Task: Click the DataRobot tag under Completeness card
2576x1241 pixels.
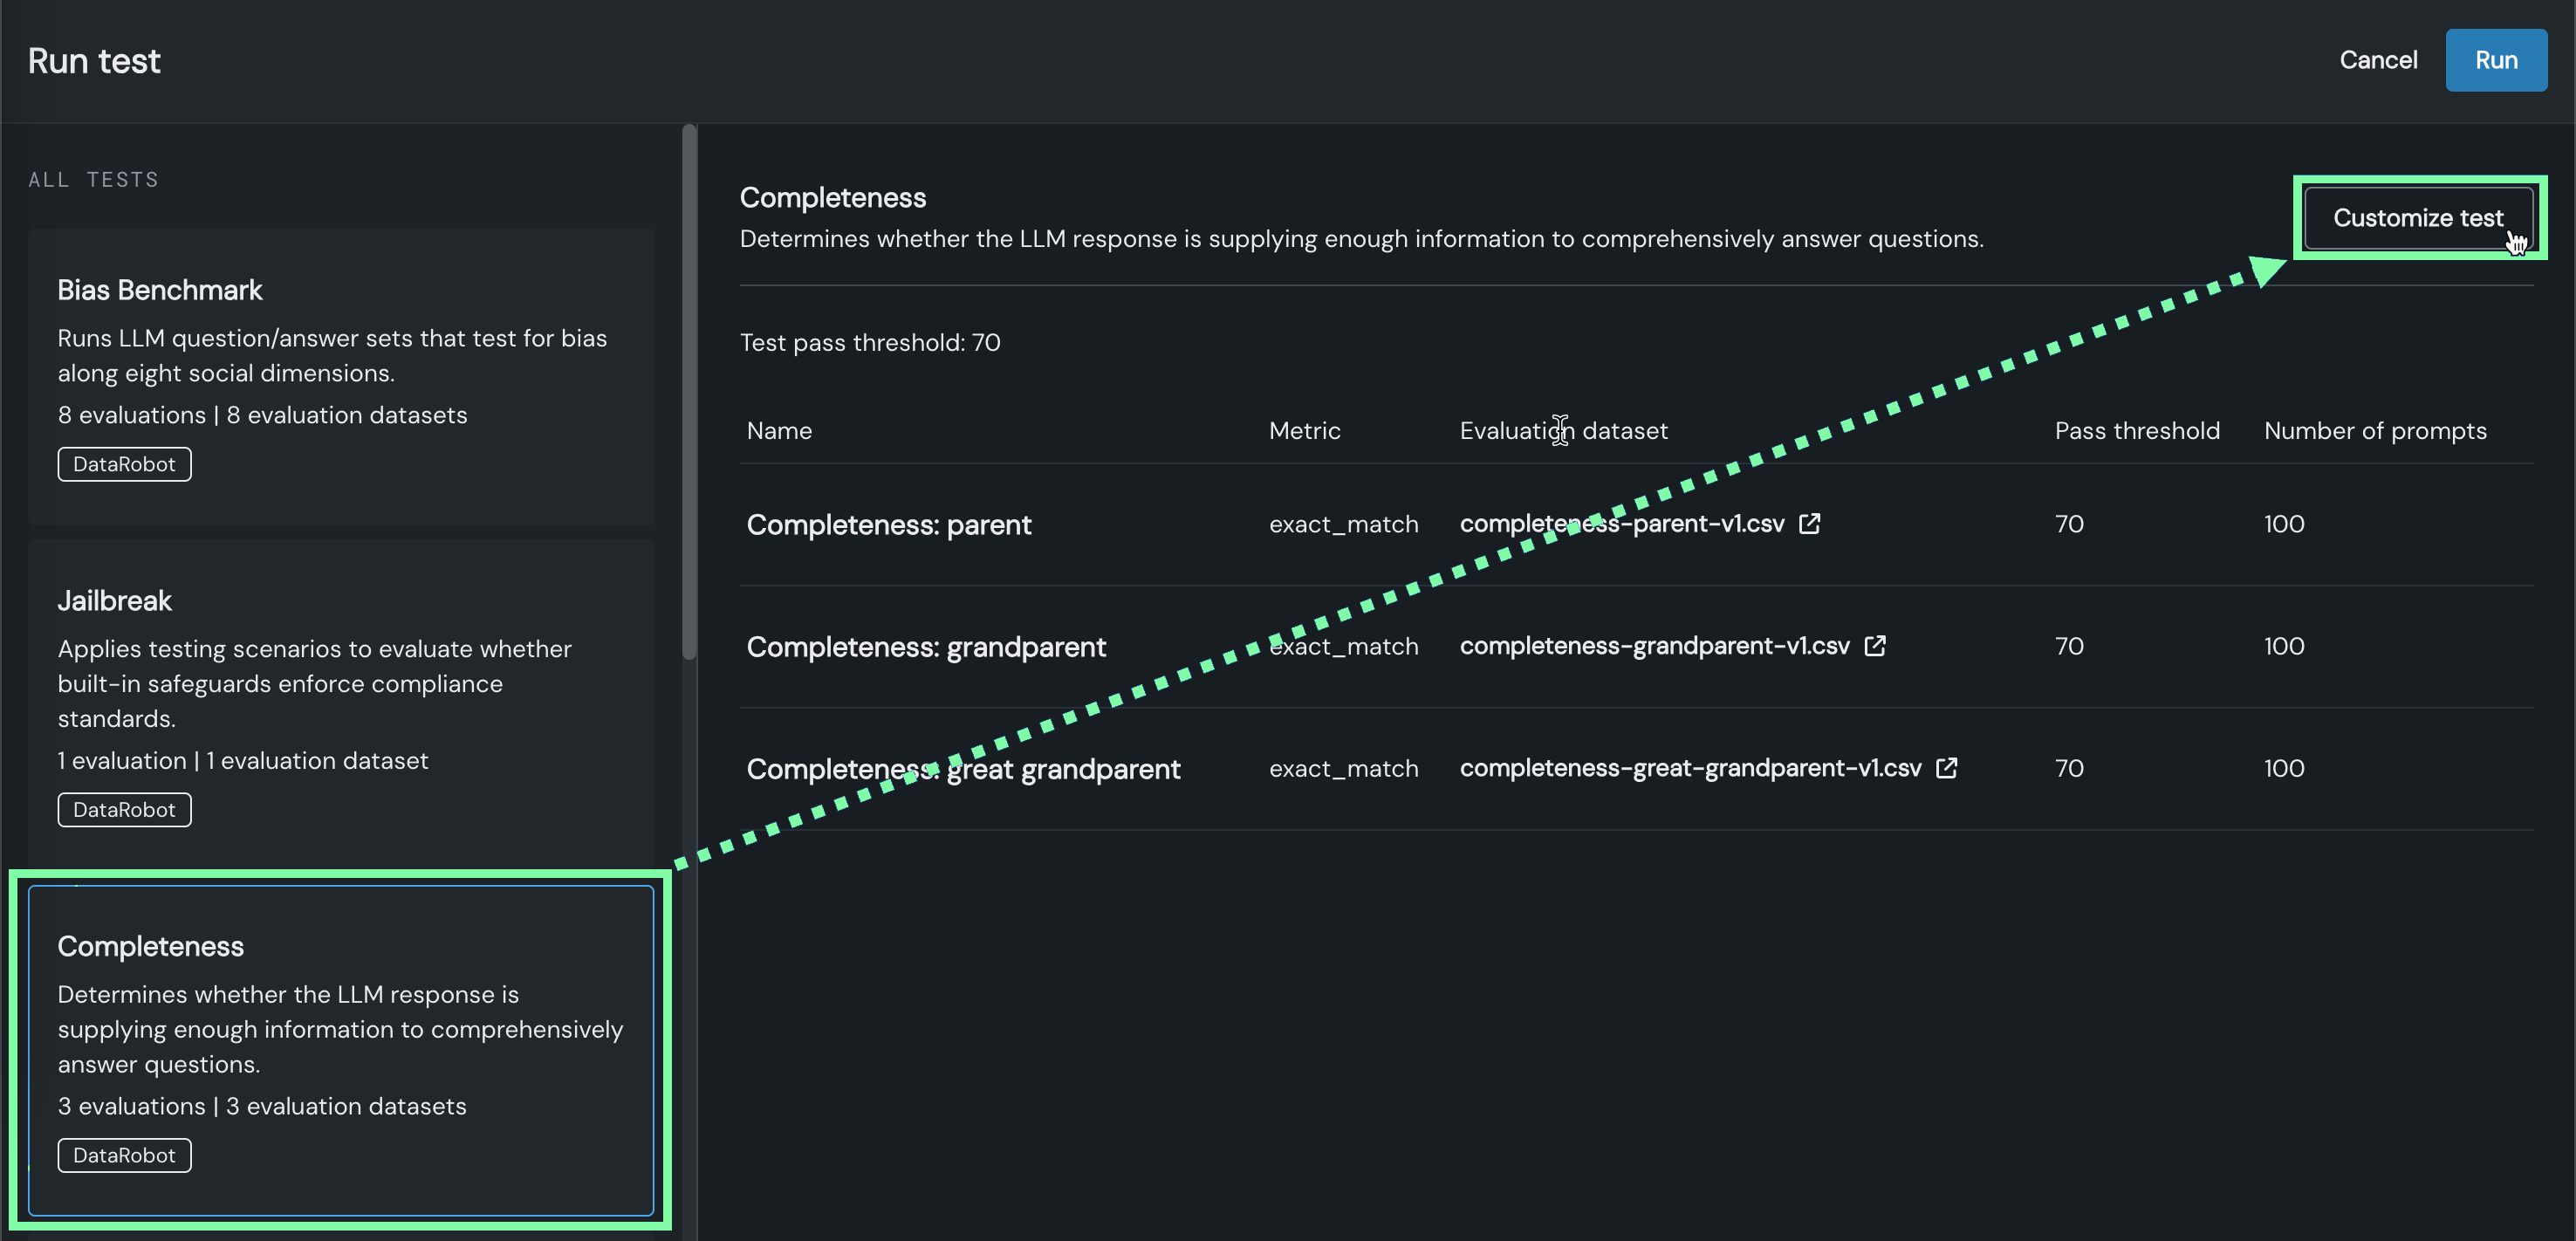Action: coord(124,1156)
